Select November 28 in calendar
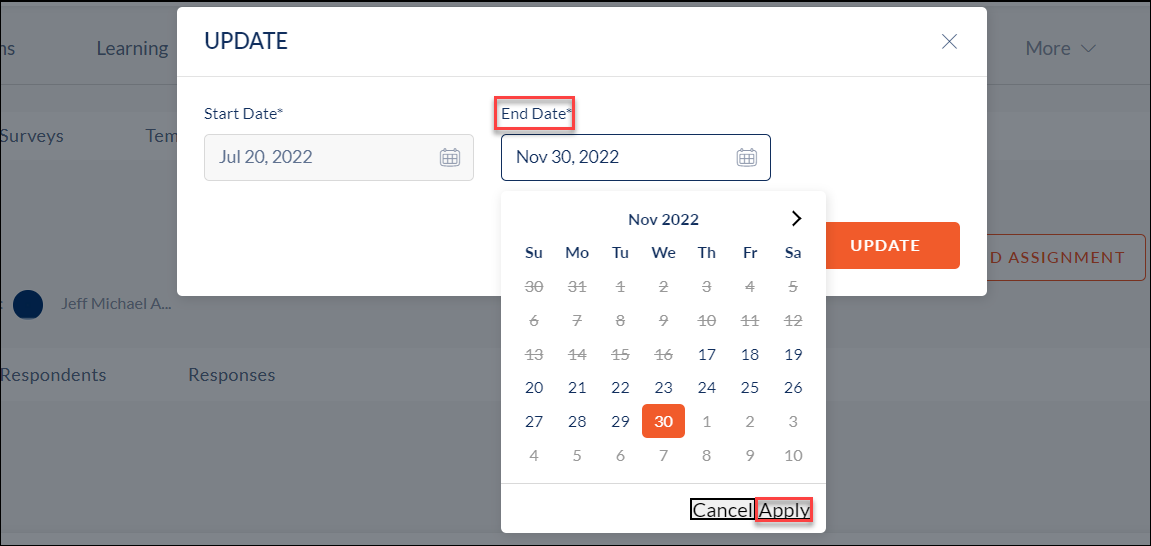The height and width of the screenshot is (546, 1151). pyautogui.click(x=577, y=422)
